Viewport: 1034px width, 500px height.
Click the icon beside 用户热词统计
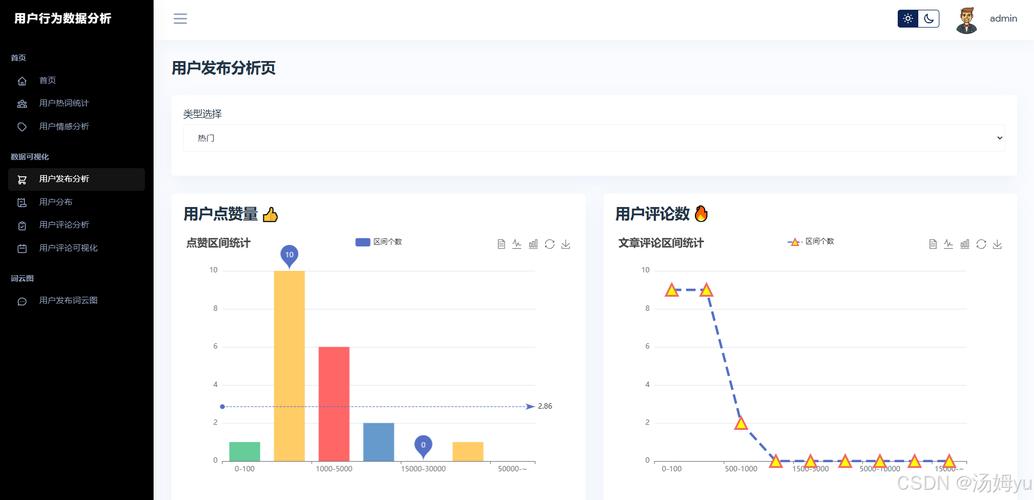[x=22, y=104]
